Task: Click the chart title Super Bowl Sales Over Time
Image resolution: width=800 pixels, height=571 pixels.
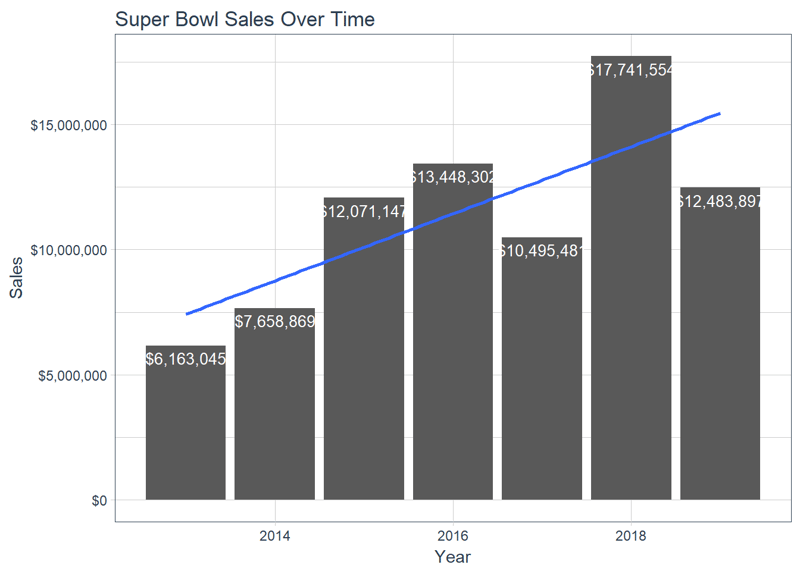Action: coord(245,19)
